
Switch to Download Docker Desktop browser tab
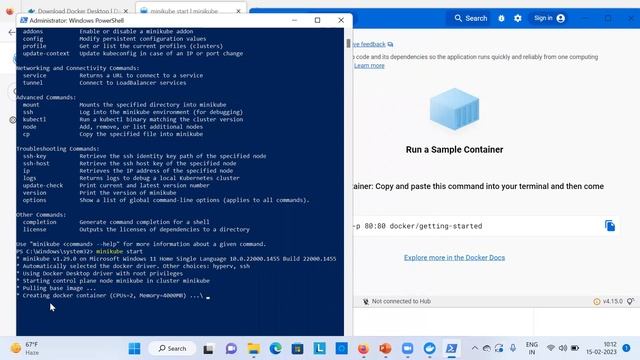[78, 11]
